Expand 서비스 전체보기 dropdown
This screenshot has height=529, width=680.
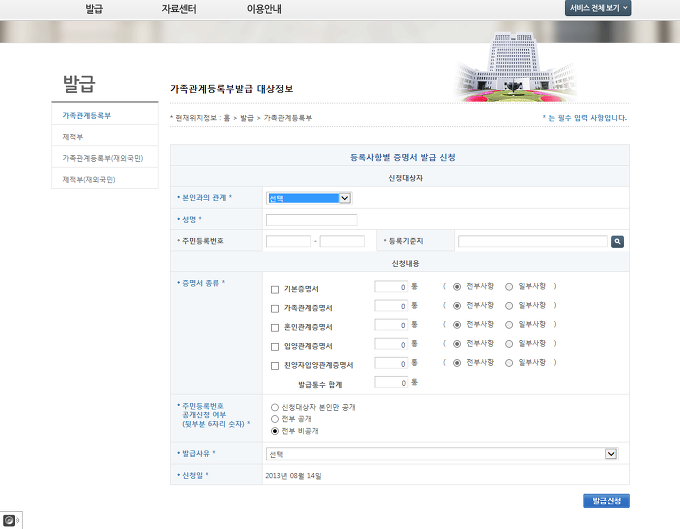[598, 8]
